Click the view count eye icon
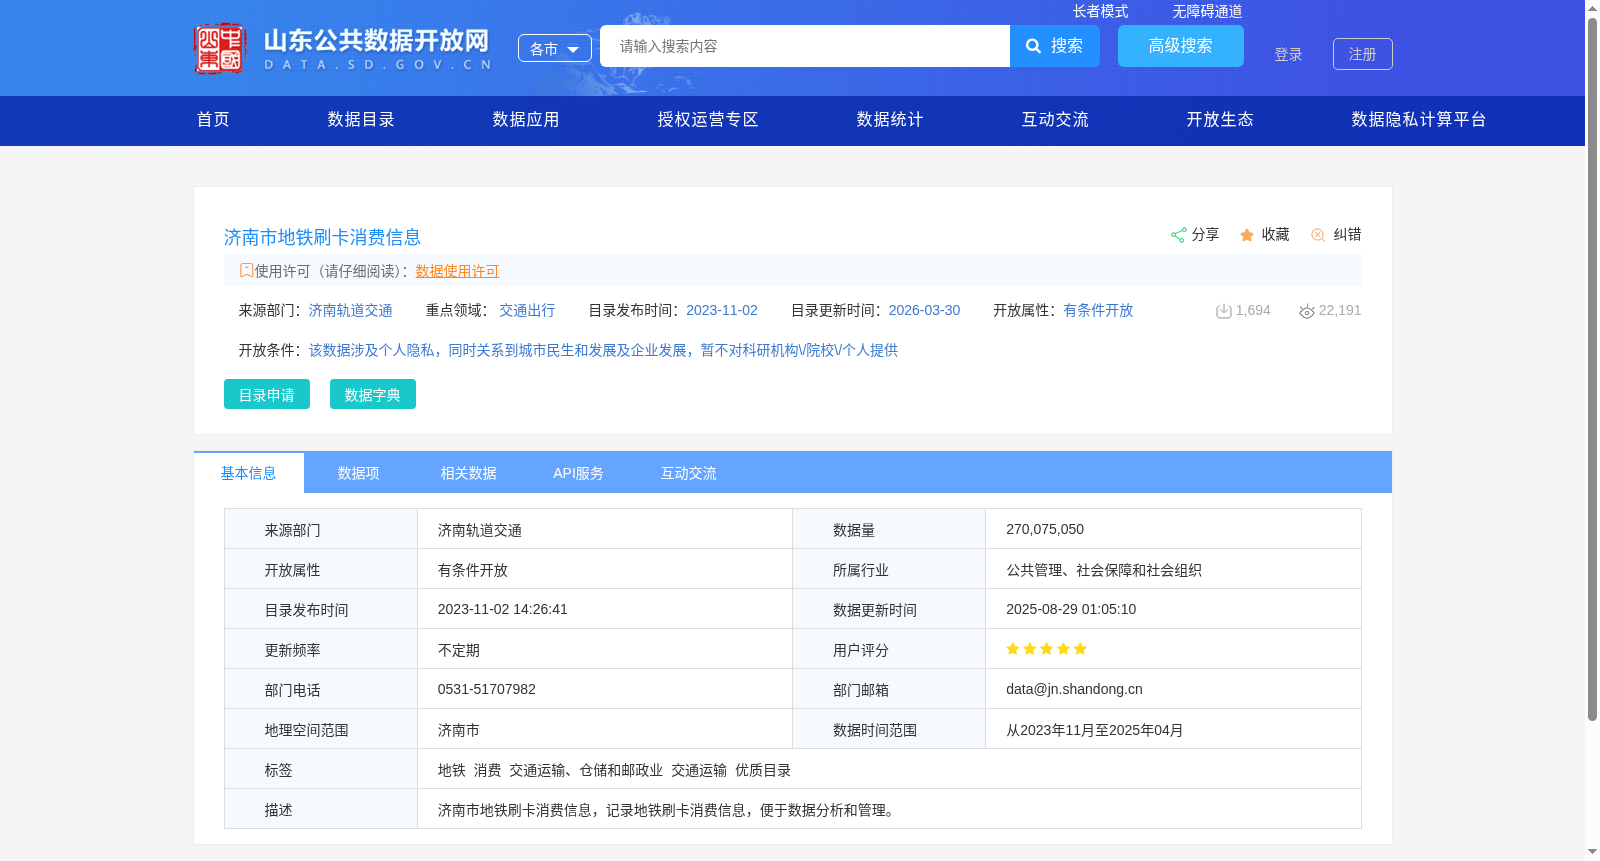The height and width of the screenshot is (861, 1600). click(x=1306, y=311)
